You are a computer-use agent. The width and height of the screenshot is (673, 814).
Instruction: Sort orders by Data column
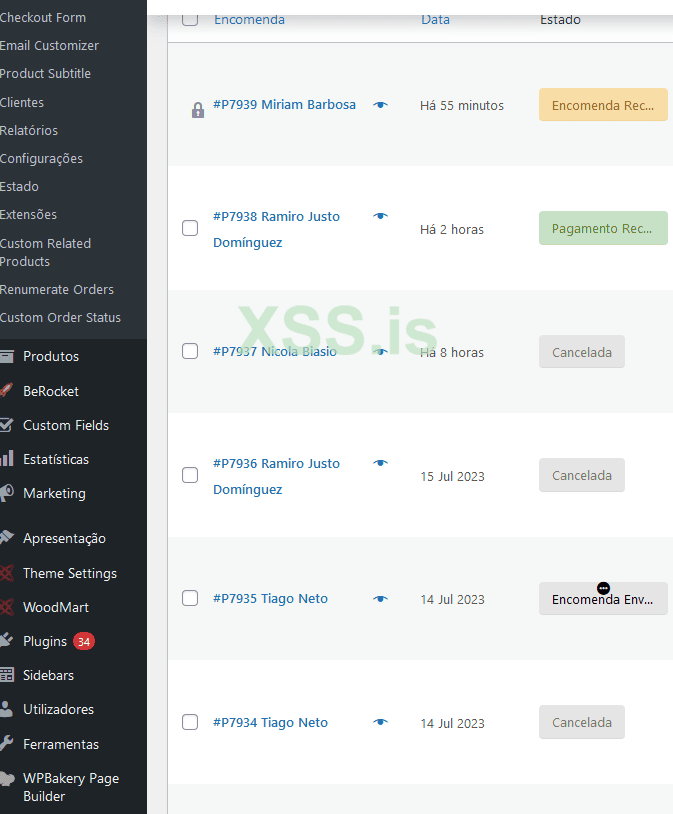coord(435,20)
